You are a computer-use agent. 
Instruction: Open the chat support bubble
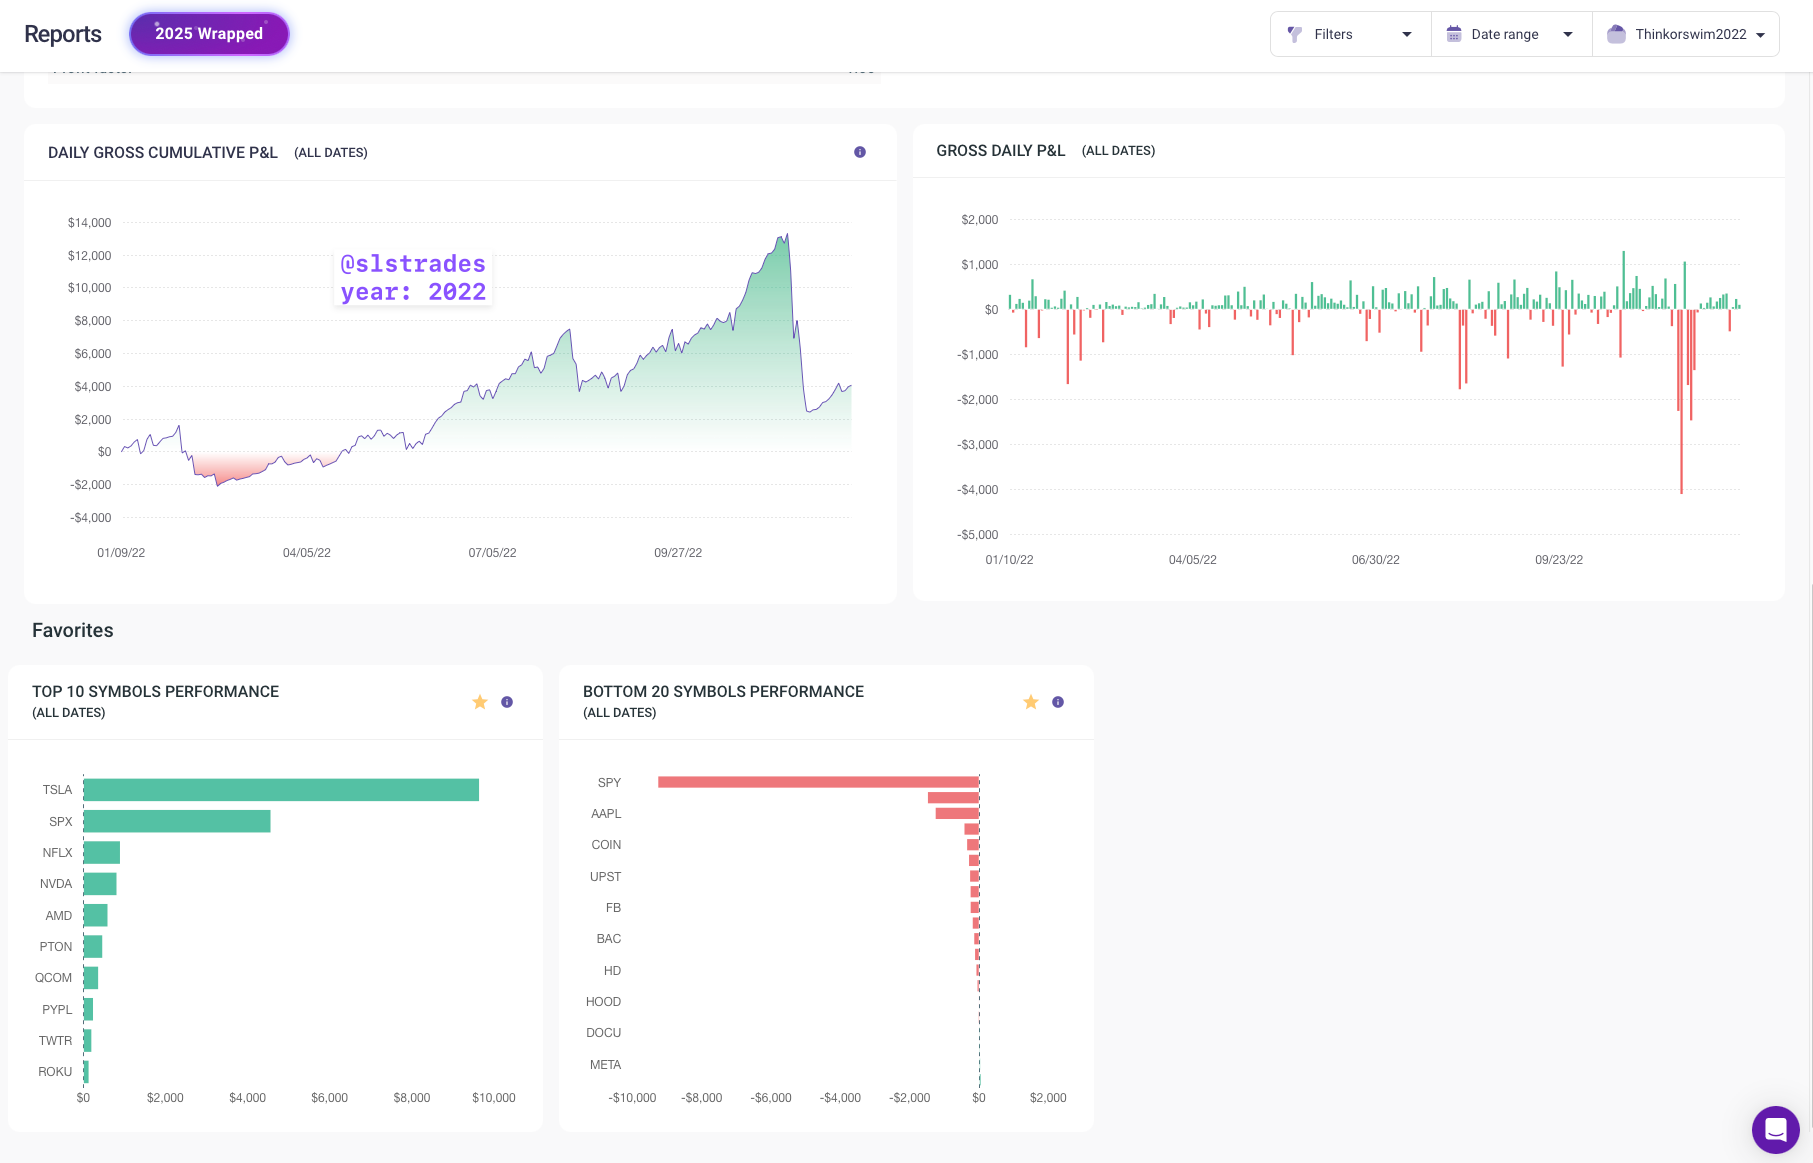click(x=1775, y=1129)
